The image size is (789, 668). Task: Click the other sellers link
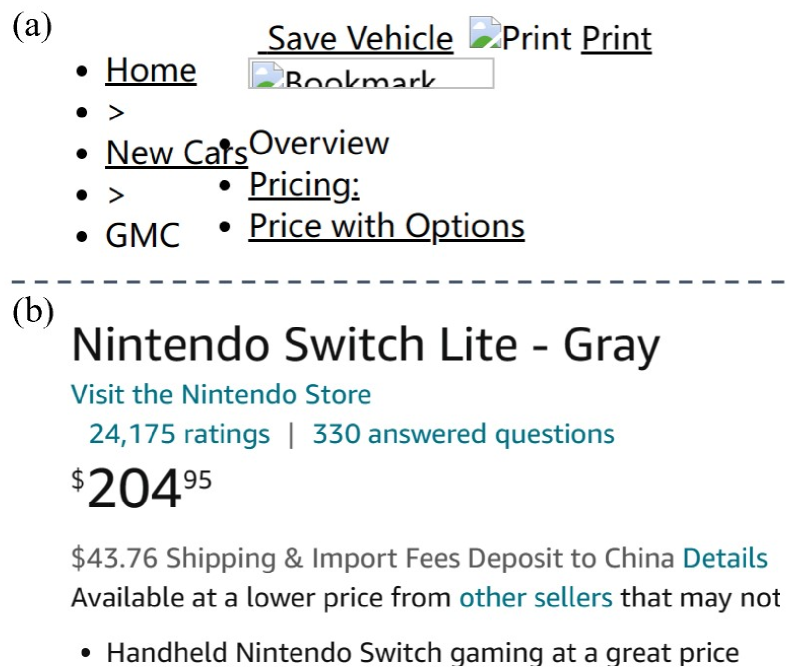pyautogui.click(x=535, y=598)
